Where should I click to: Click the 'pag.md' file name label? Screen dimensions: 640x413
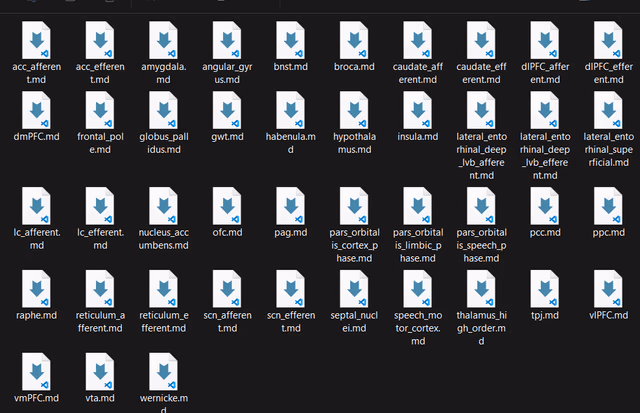click(291, 233)
